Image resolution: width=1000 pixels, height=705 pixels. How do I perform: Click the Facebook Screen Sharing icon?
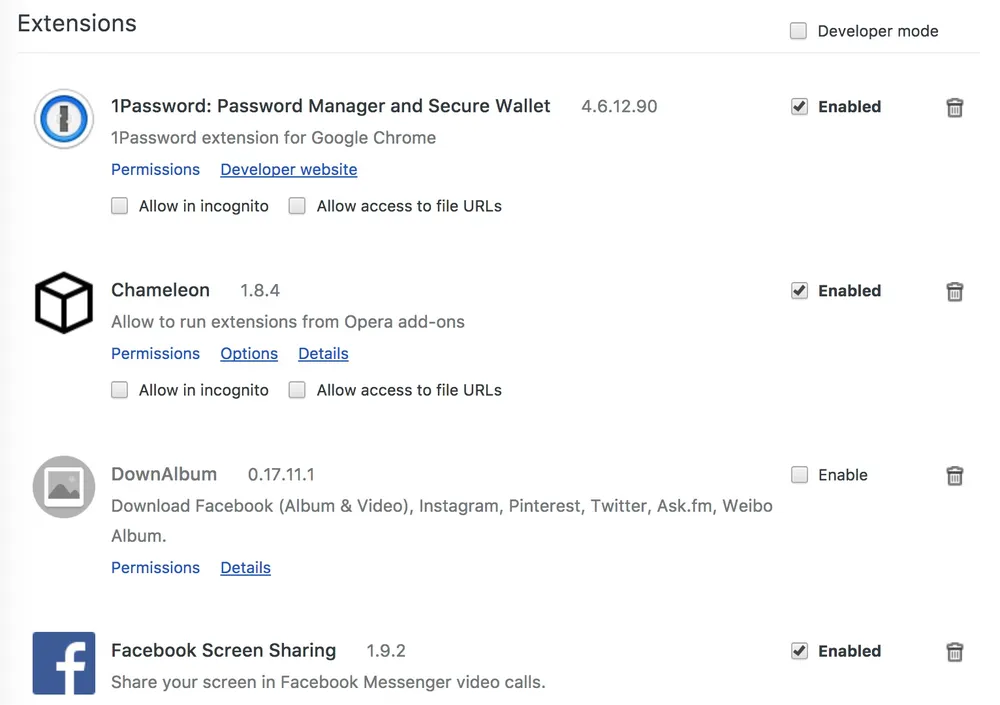[64, 663]
